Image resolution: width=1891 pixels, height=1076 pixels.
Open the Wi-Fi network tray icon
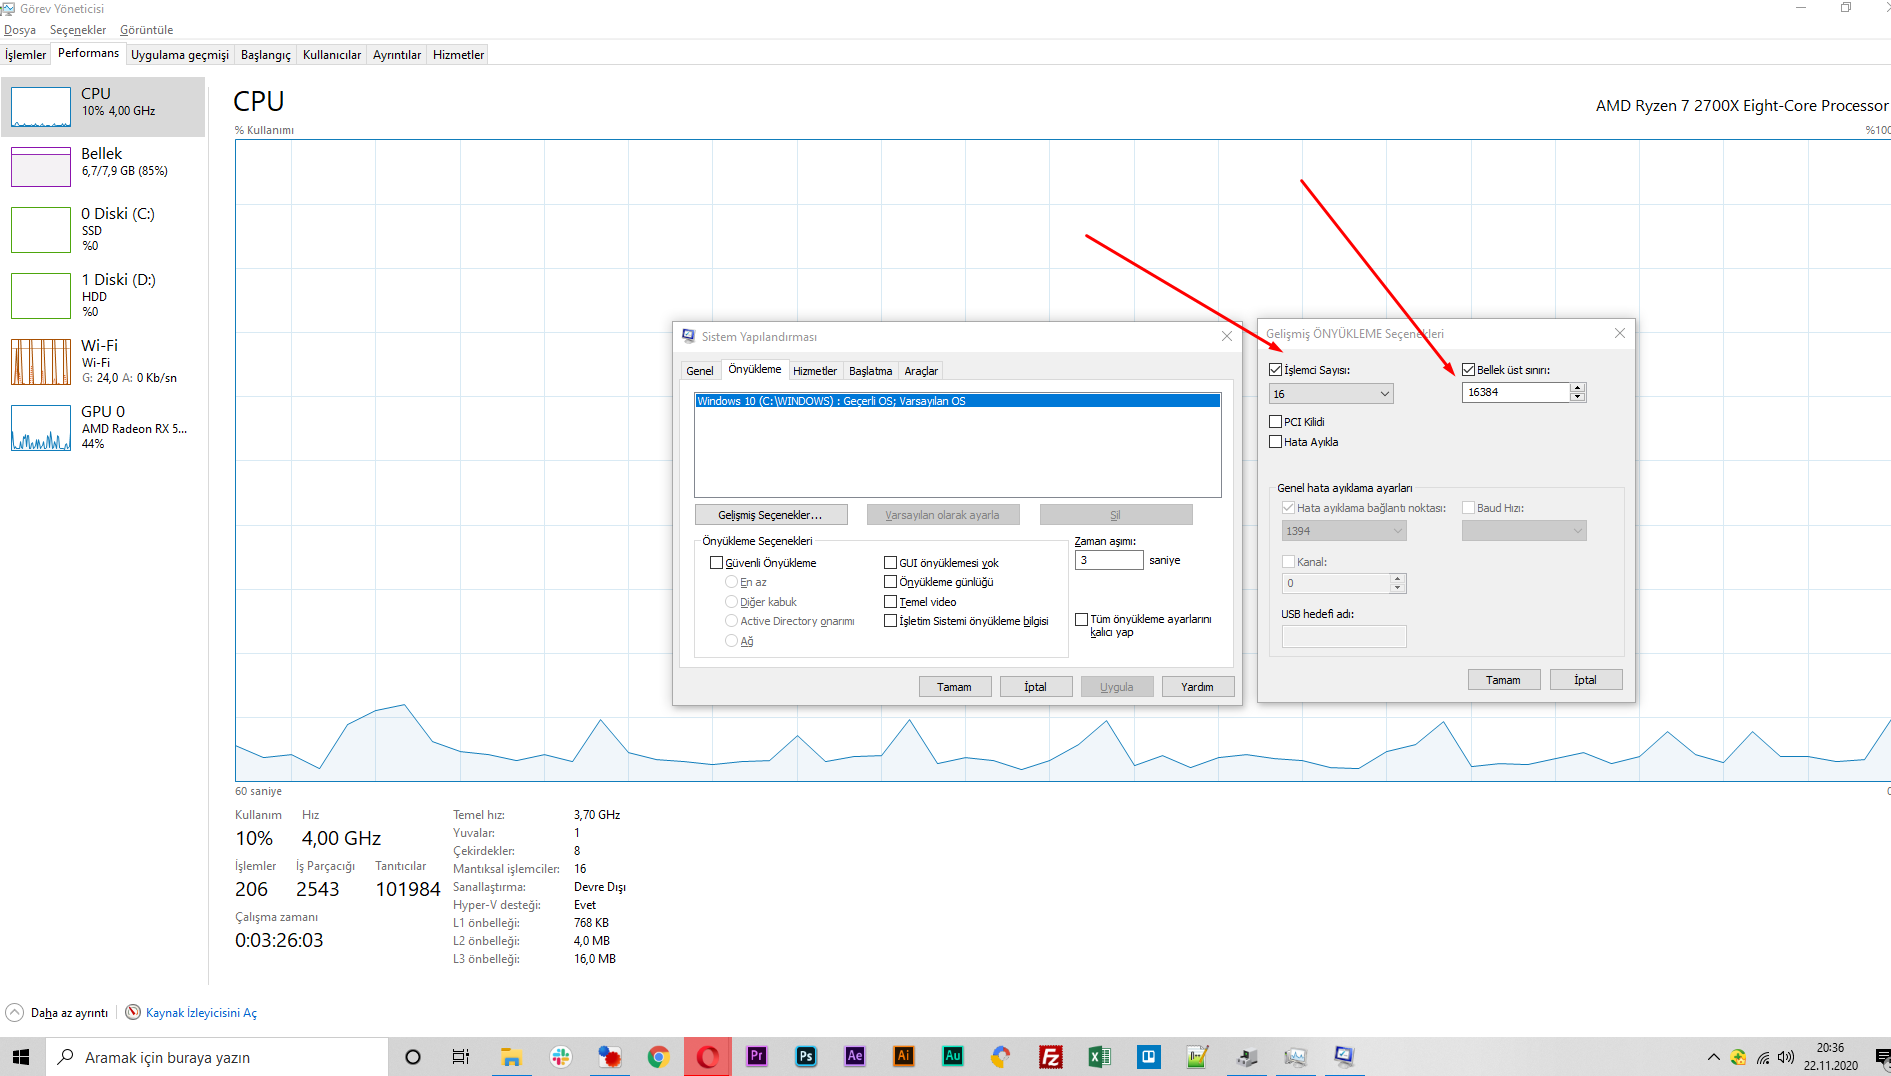[1763, 1057]
